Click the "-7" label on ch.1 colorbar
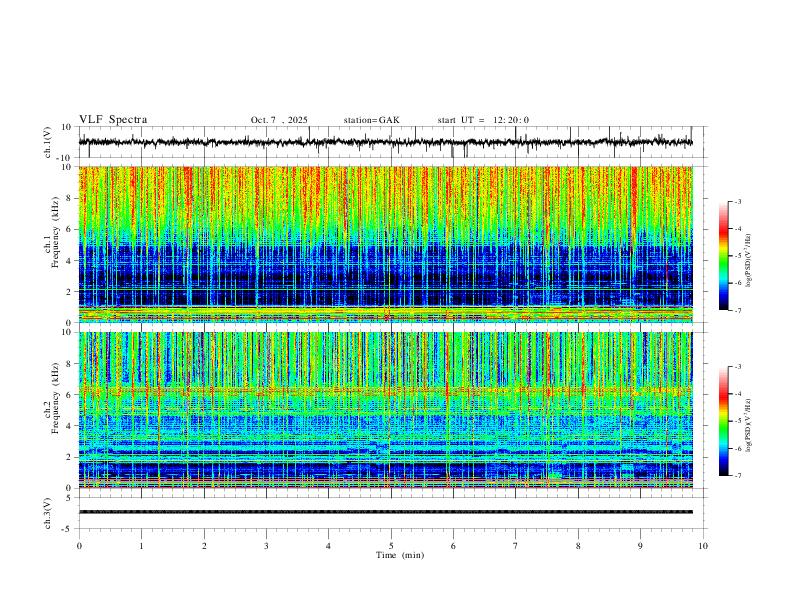792x612 pixels. pos(738,310)
